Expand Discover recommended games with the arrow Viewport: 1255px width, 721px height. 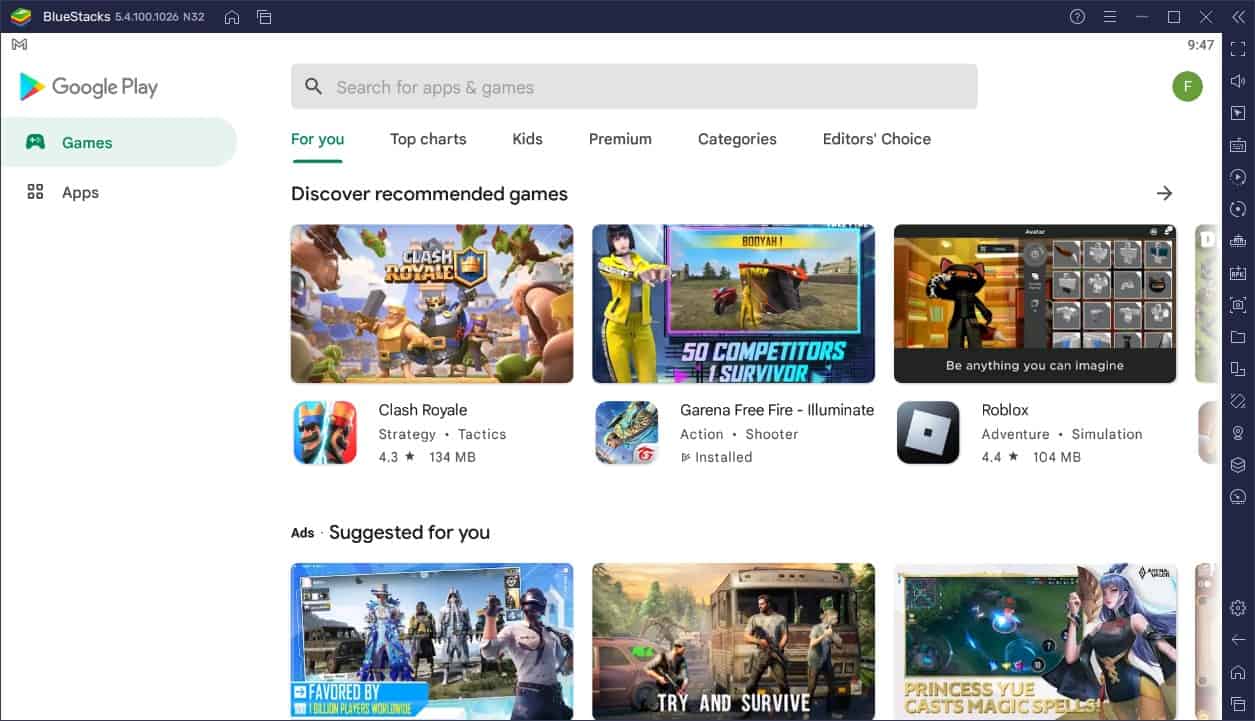[x=1164, y=193]
